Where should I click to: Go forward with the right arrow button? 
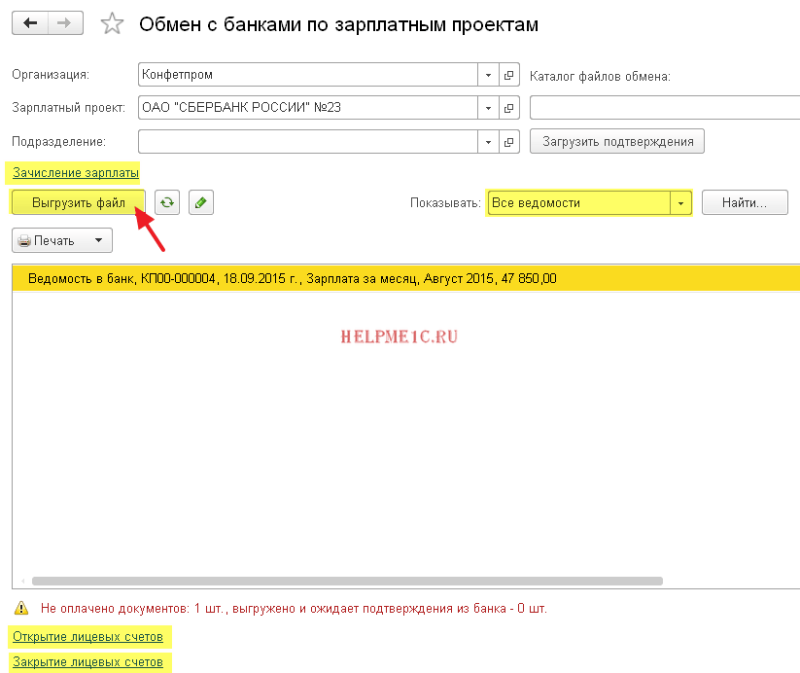65,23
